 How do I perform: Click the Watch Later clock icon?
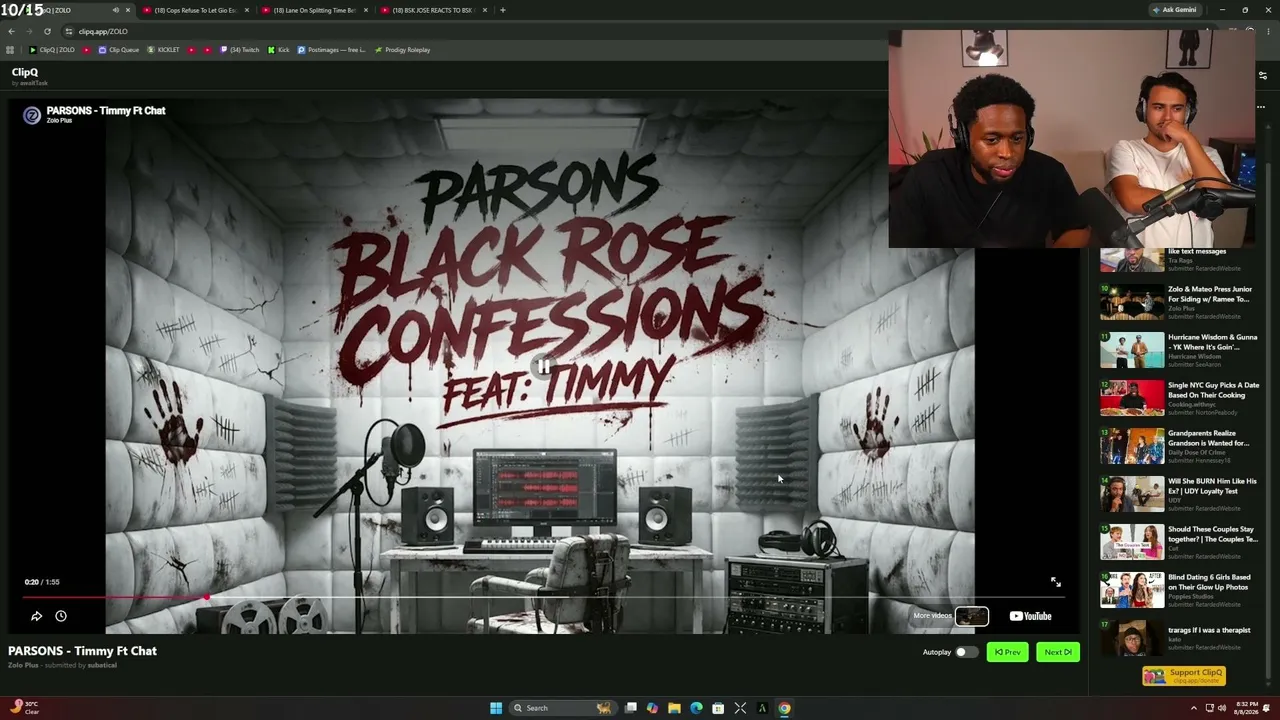[61, 616]
